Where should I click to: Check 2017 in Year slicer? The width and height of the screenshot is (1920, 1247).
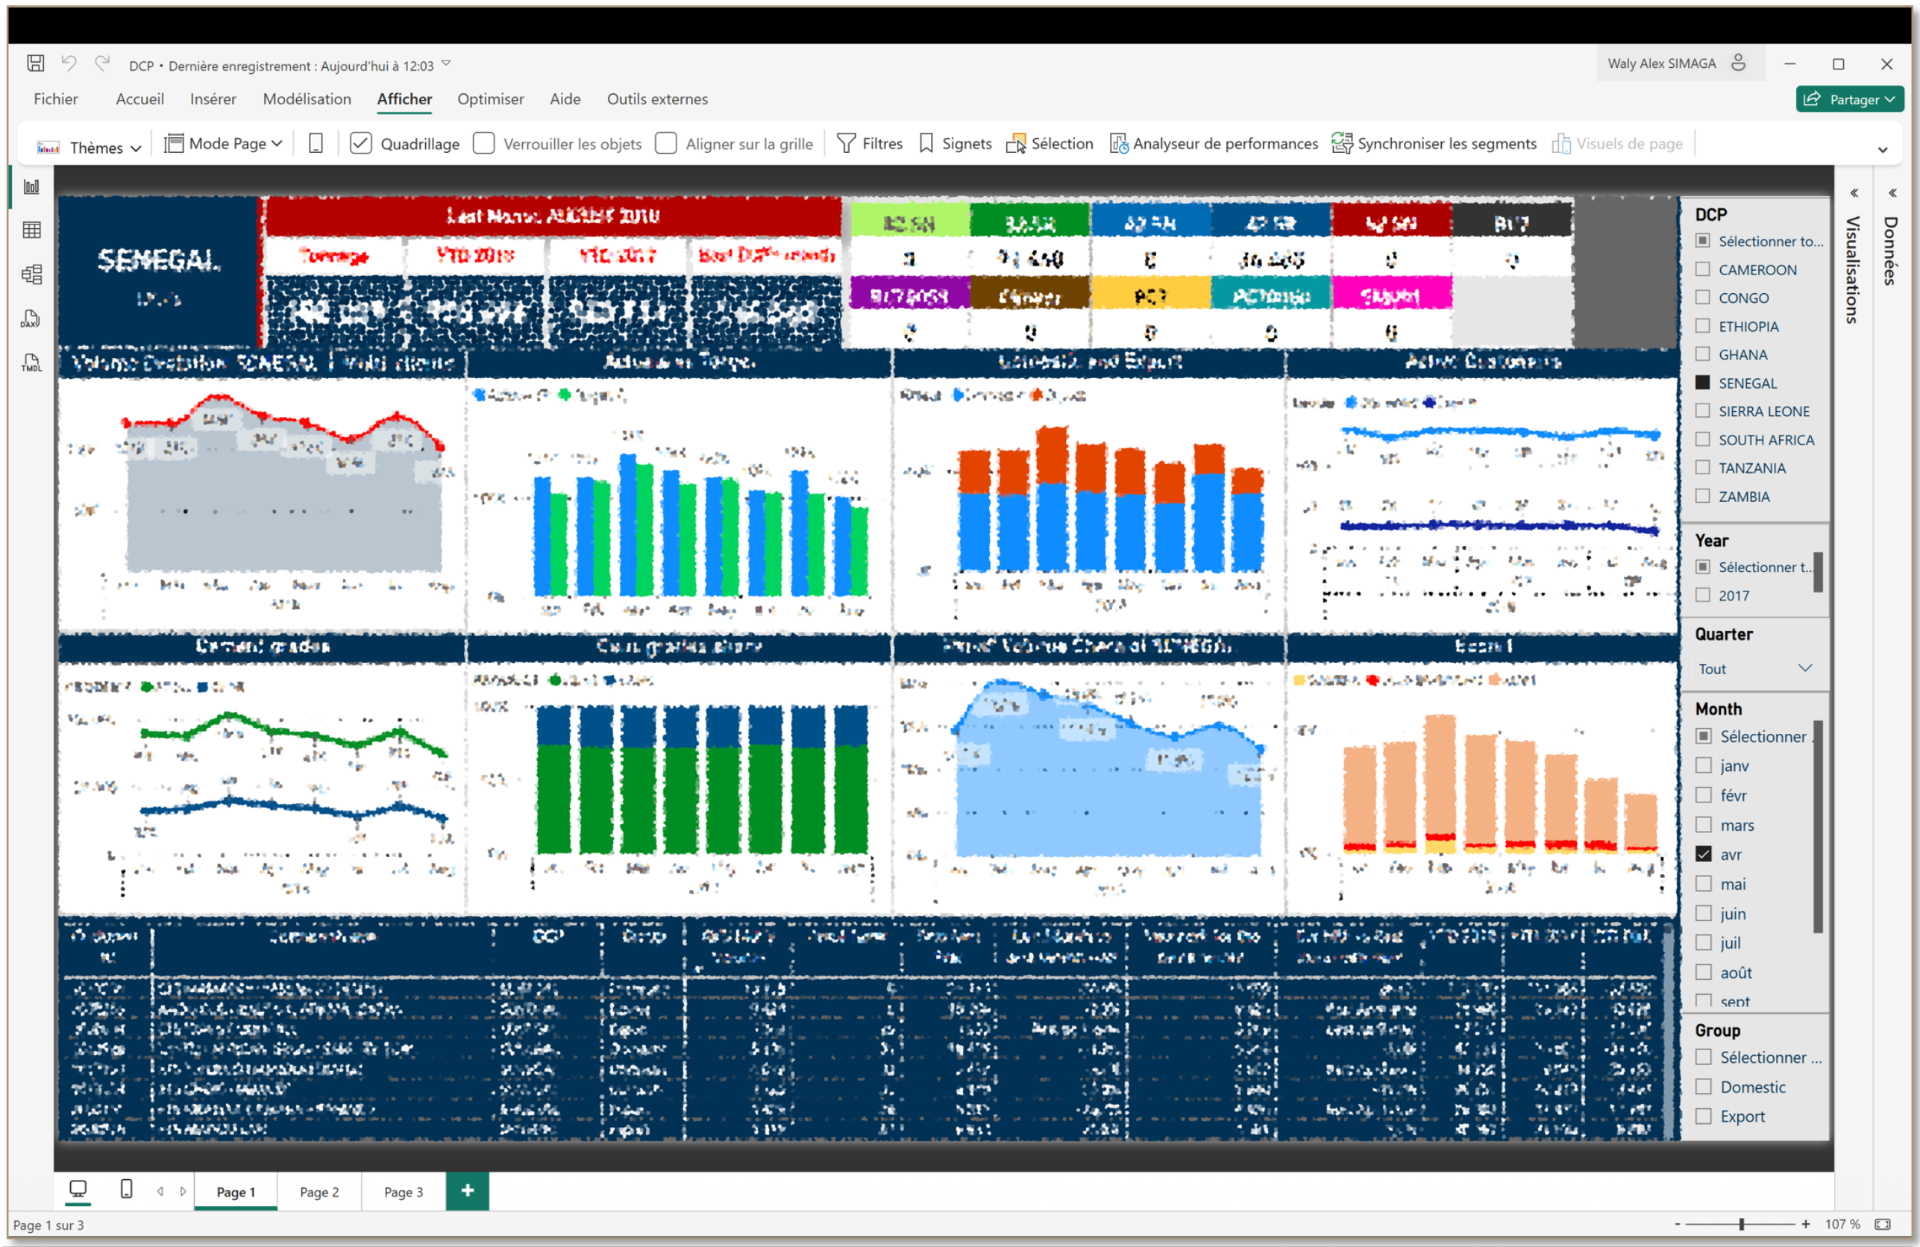click(1703, 595)
